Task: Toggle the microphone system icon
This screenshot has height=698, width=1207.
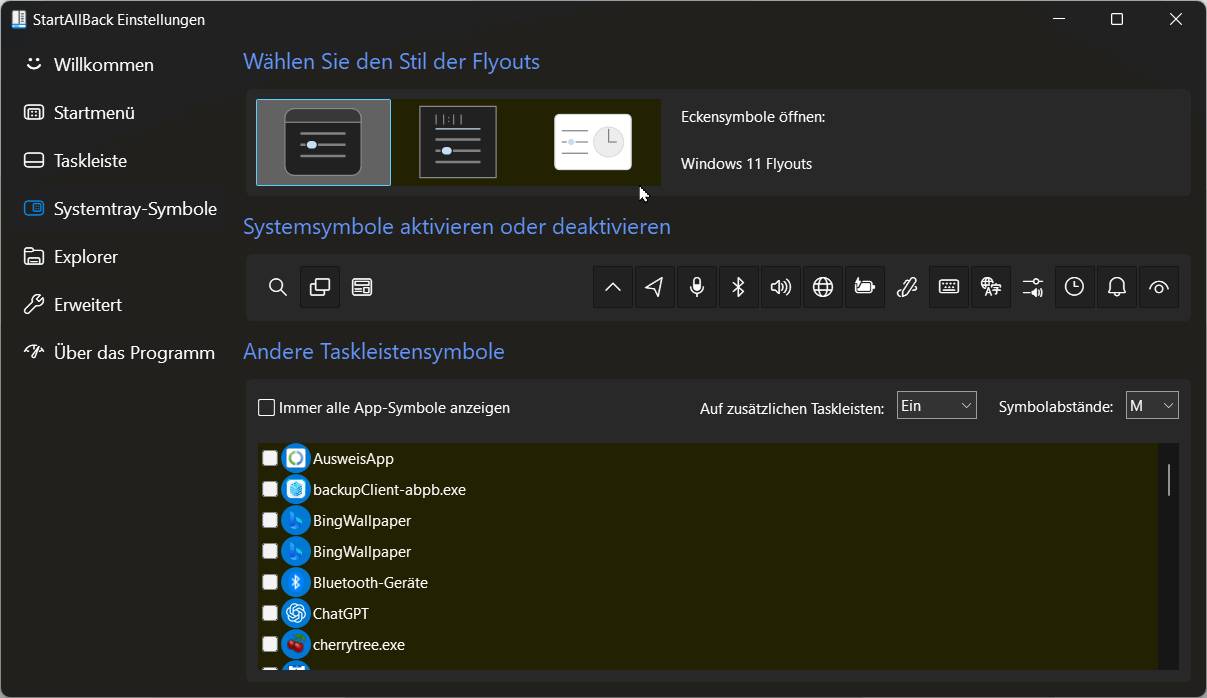Action: (697, 287)
